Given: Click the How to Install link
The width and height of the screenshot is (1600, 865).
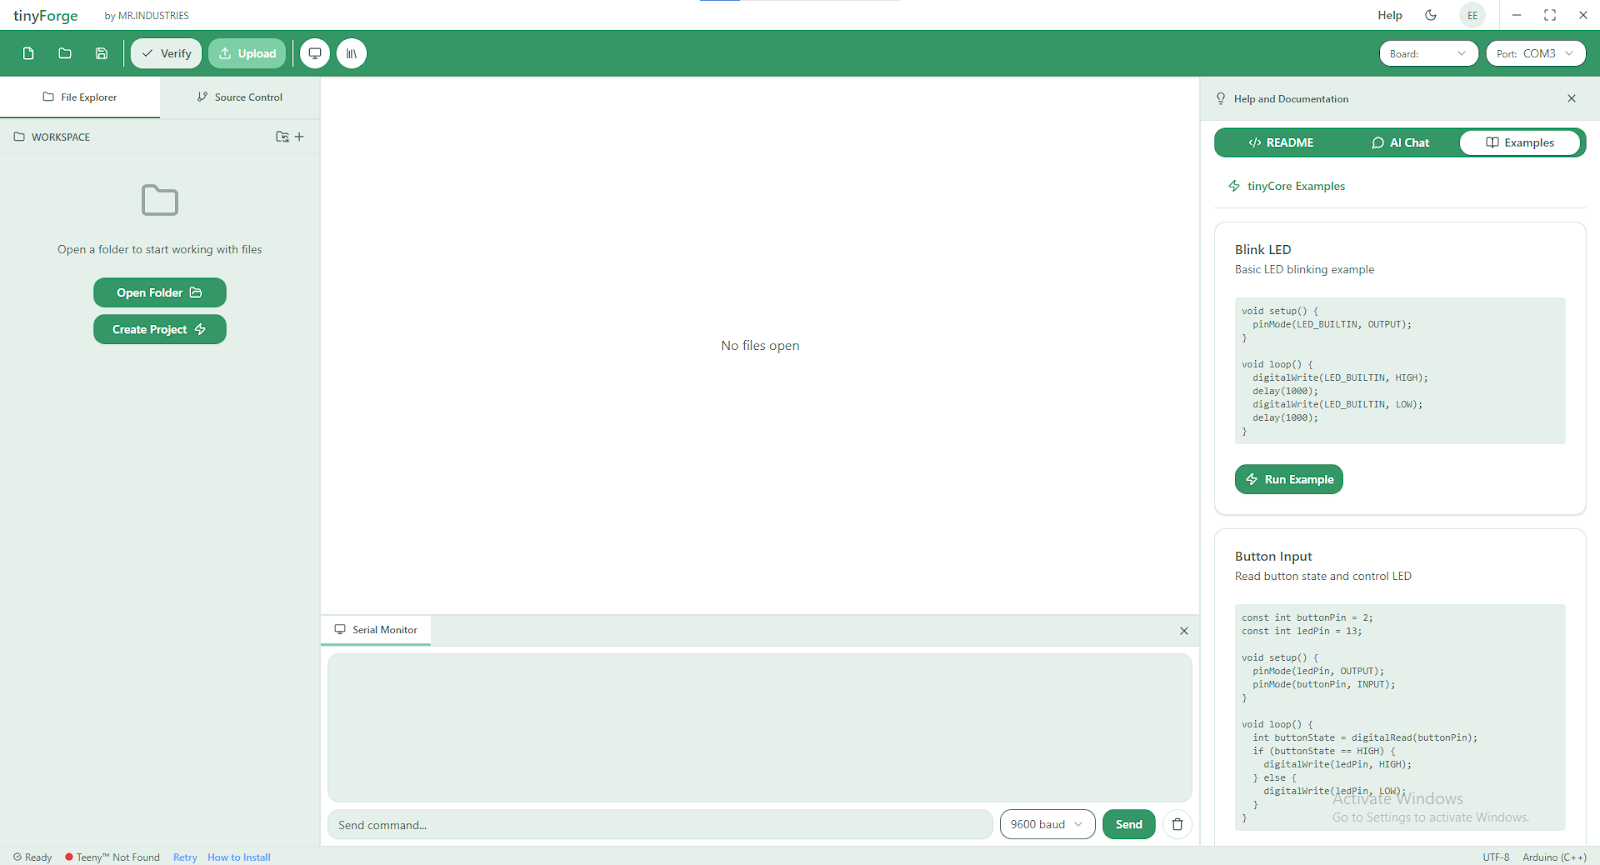Looking at the screenshot, I should (x=239, y=857).
